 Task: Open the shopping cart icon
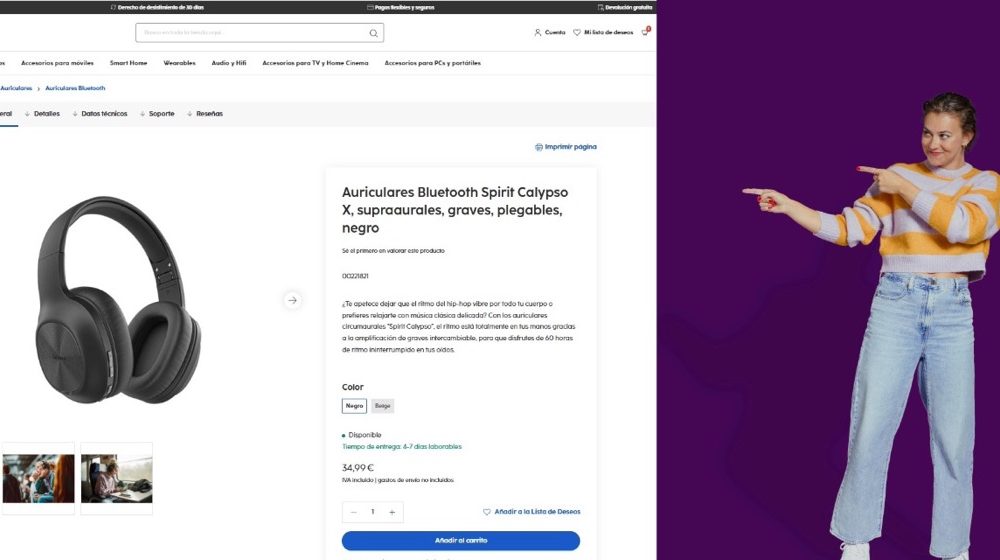tap(645, 31)
